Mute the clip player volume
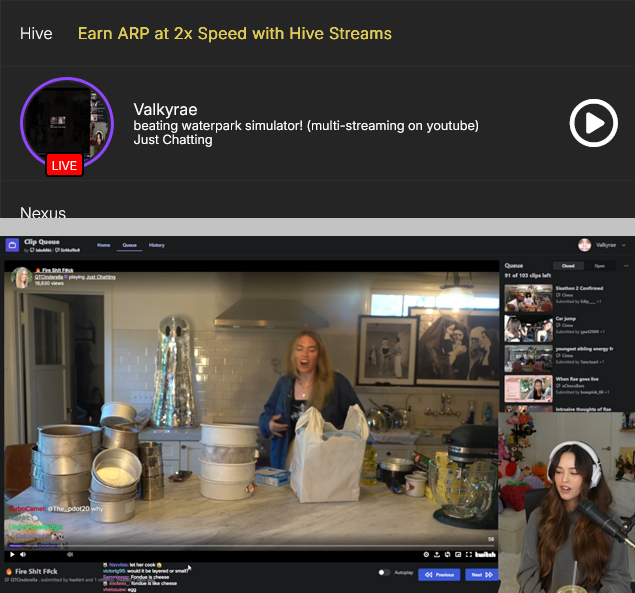Viewport: 635px width, 593px height. [23, 554]
